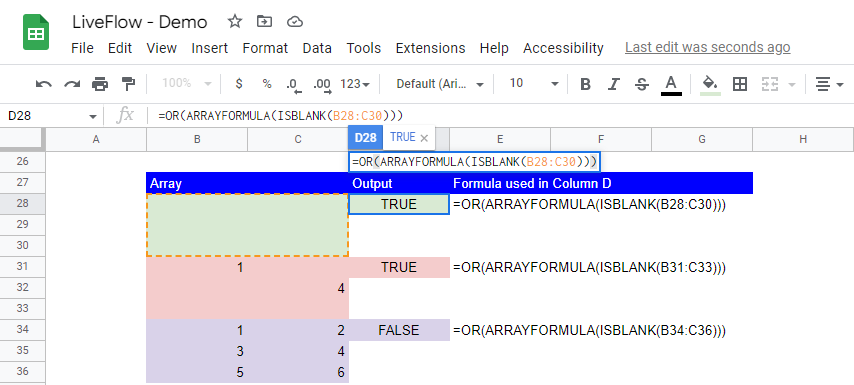Open the Google Sheets home icon
This screenshot has height=385, width=854.
(36, 33)
